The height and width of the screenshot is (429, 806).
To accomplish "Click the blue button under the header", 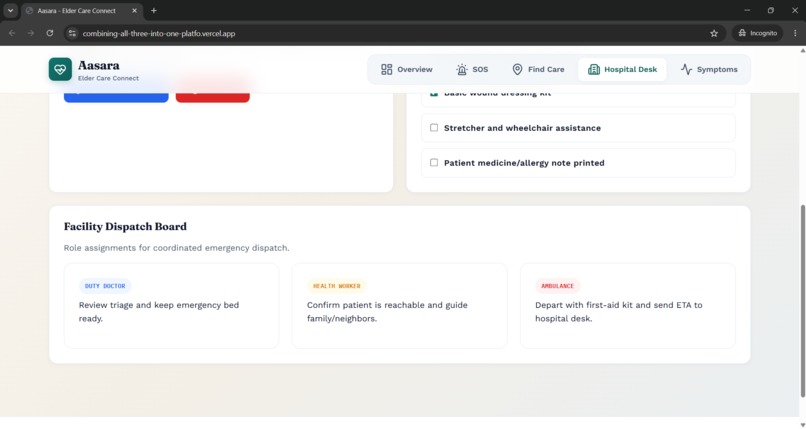I will (x=116, y=97).
